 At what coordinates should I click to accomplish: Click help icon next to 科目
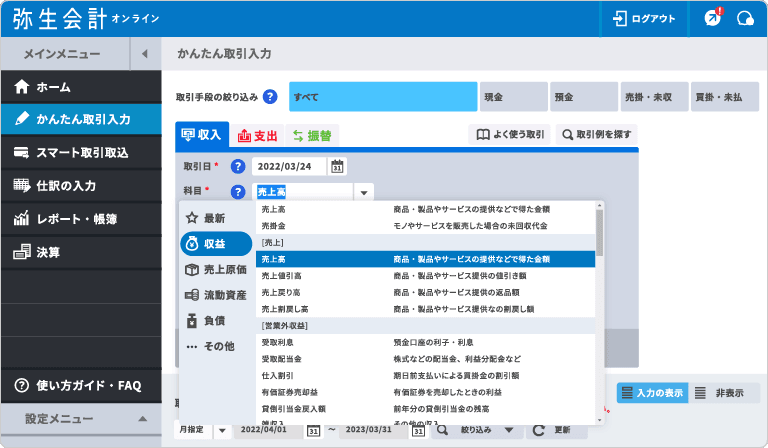238,192
